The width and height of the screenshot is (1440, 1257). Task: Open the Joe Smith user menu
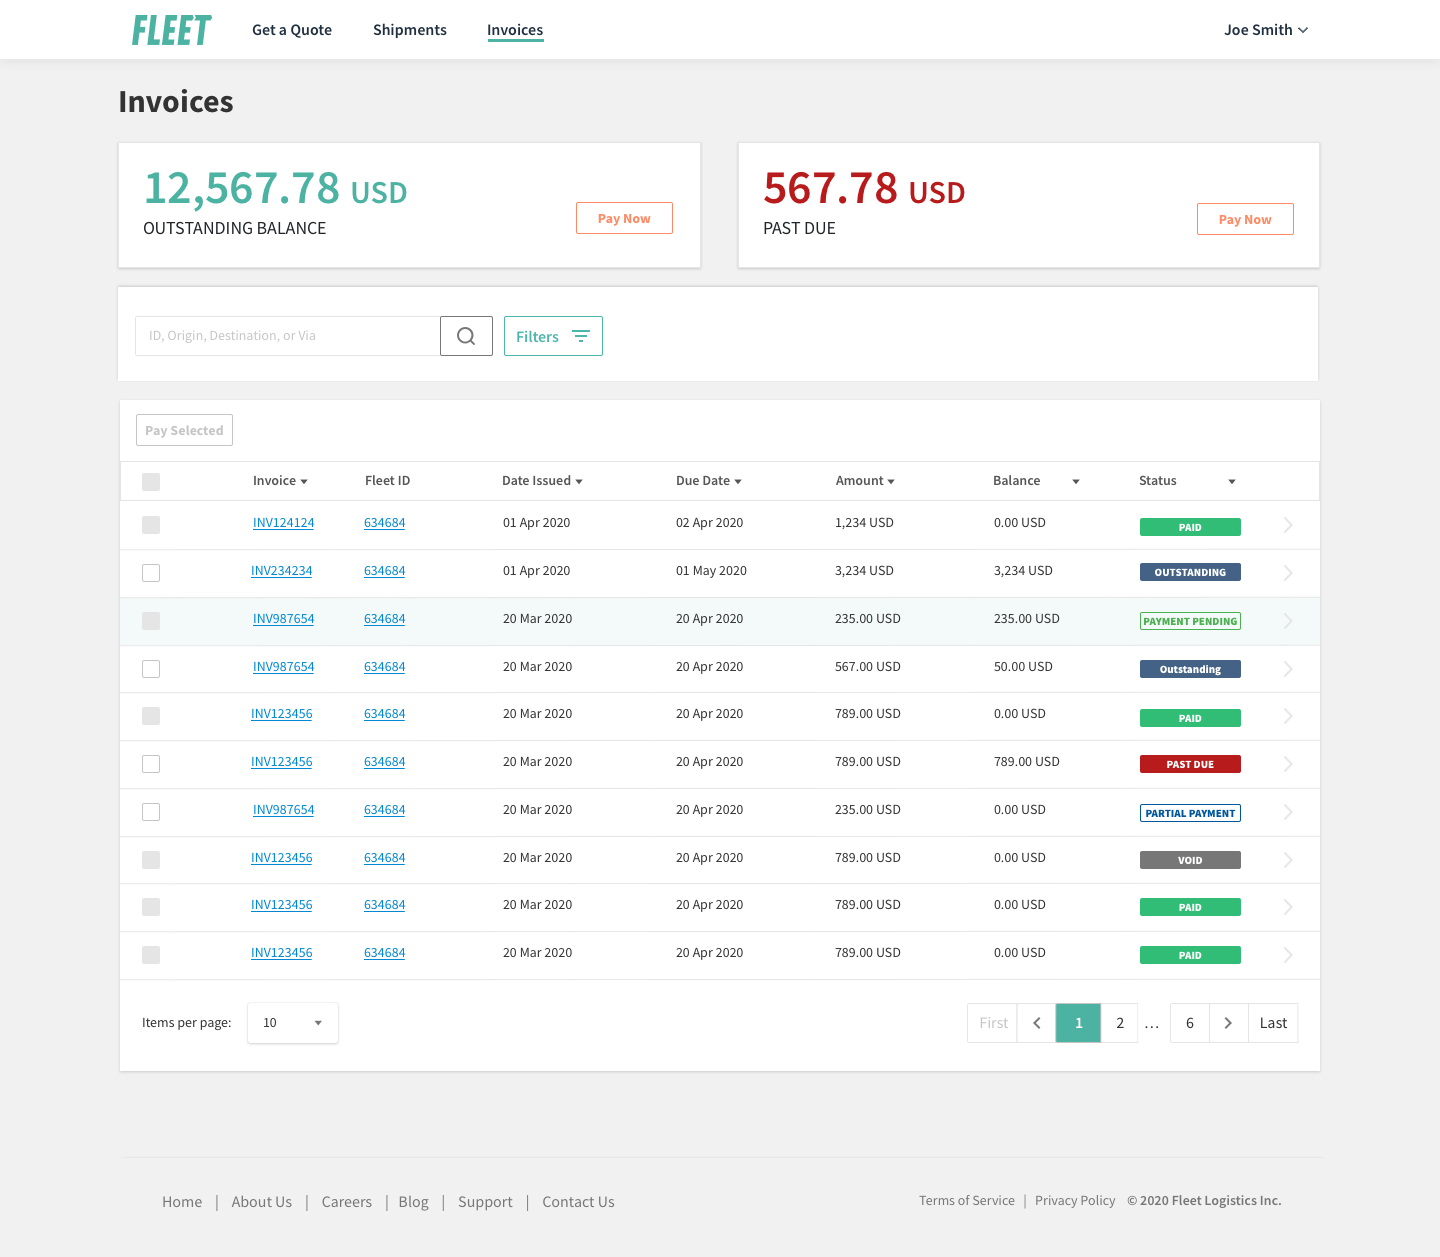(x=1265, y=30)
